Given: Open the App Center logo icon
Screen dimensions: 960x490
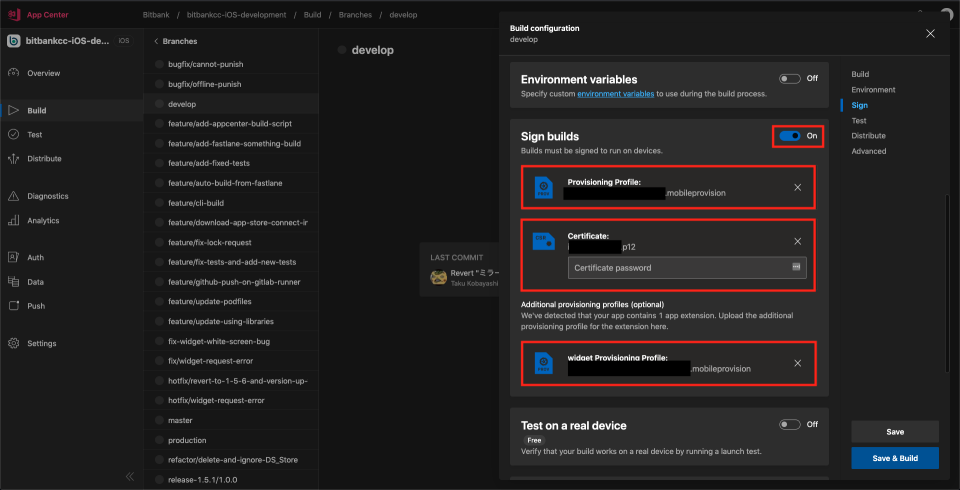Looking at the screenshot, I should (13, 14).
